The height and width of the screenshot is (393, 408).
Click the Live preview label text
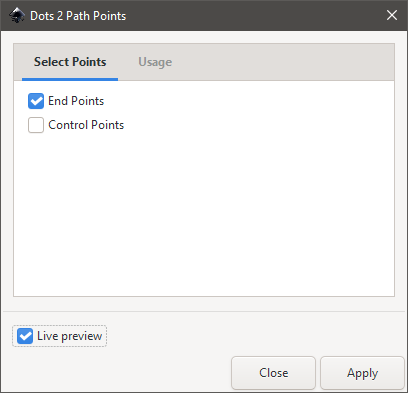coord(69,336)
